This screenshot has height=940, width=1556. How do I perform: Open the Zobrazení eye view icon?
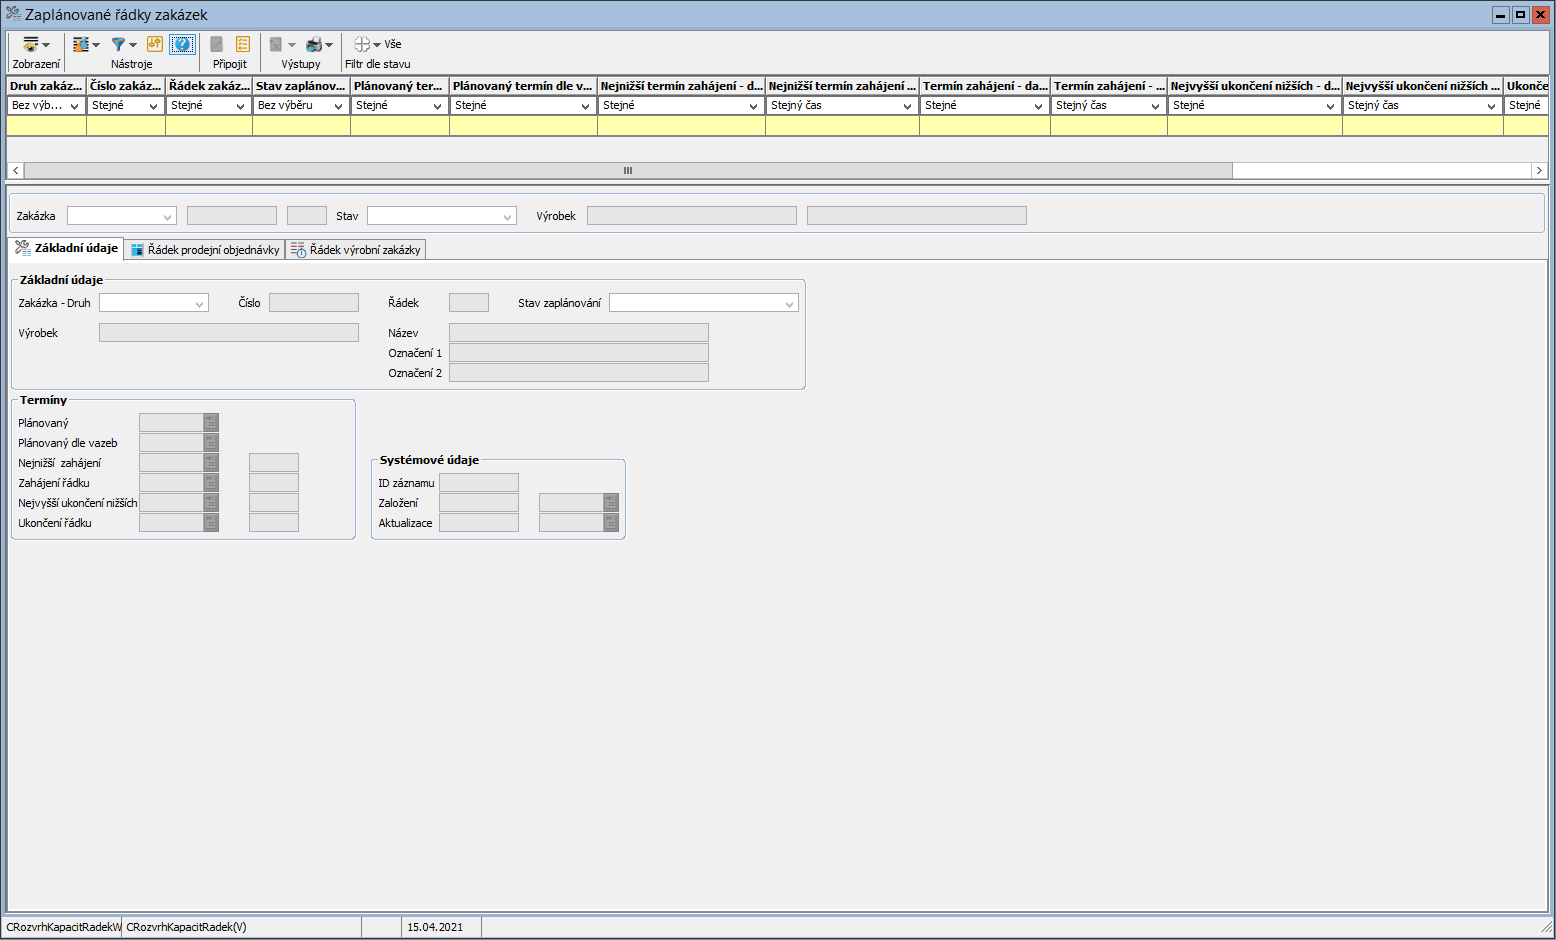point(31,44)
